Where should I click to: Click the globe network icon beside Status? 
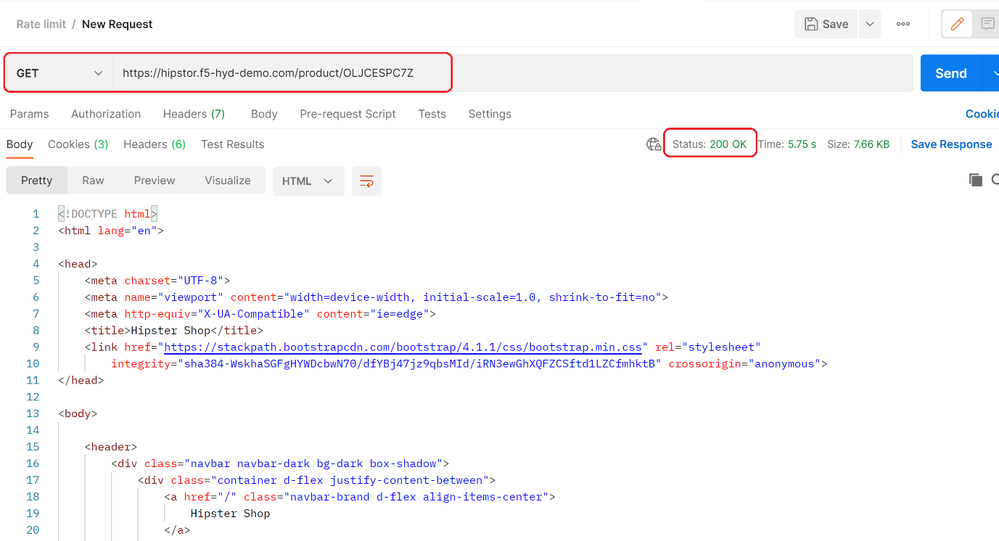[x=654, y=144]
